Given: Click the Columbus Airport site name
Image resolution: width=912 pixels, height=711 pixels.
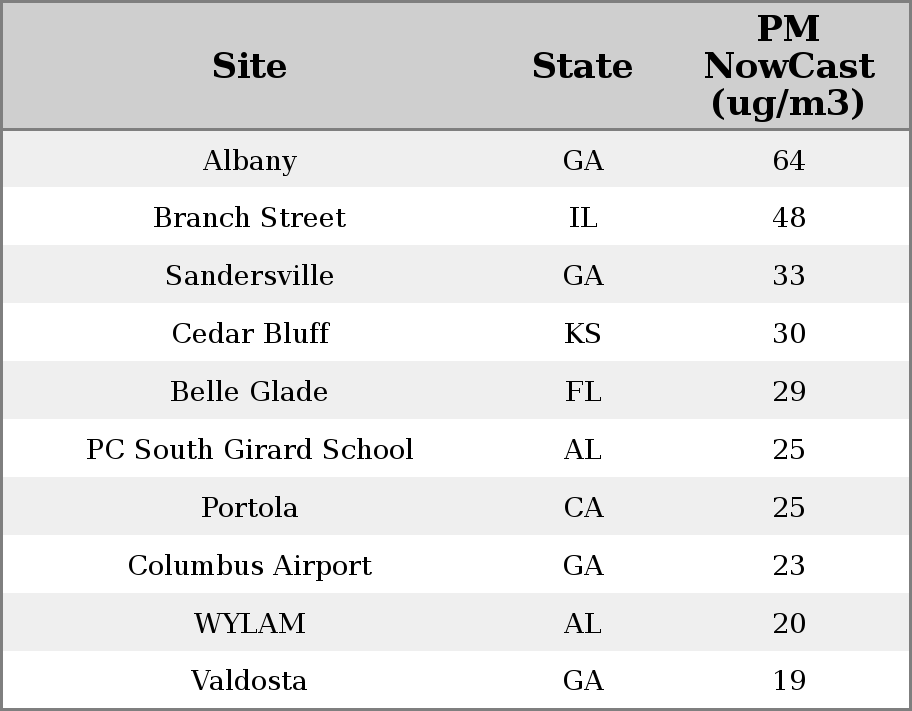Looking at the screenshot, I should (x=249, y=566).
